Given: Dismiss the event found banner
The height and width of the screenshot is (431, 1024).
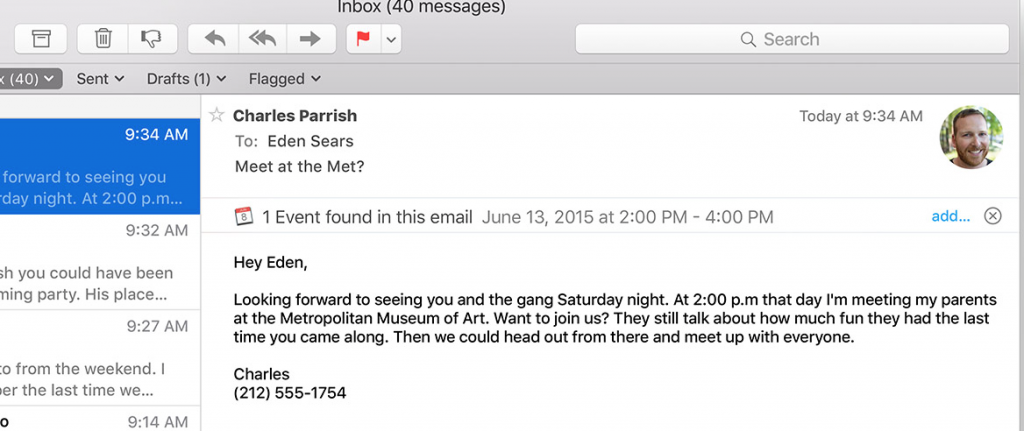Looking at the screenshot, I should pos(993,216).
